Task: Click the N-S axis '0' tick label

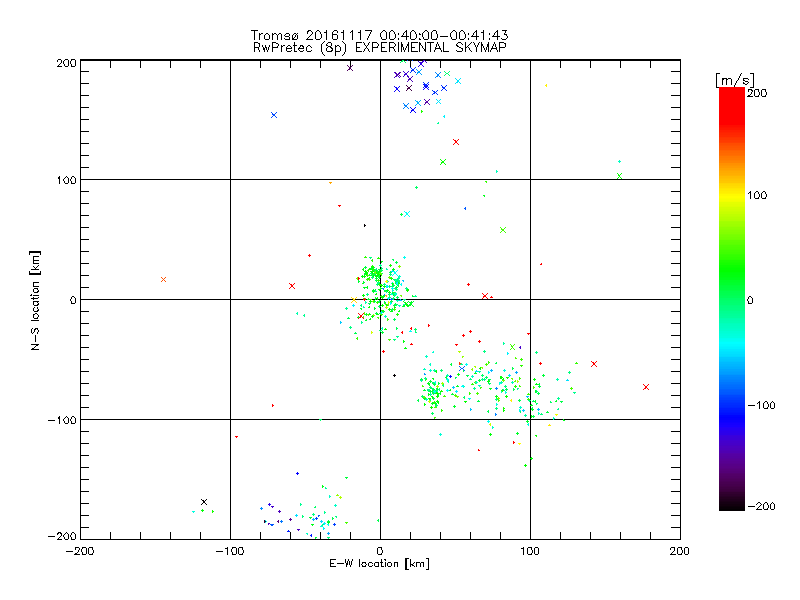Action: click(73, 300)
